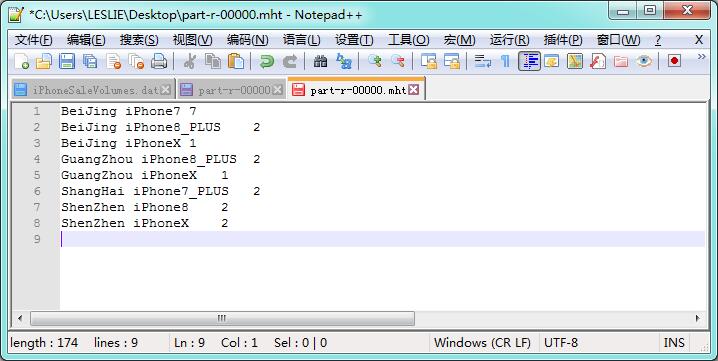This screenshot has height=361, width=718.
Task: Toggle show all characters pilcrow
Action: (506, 61)
